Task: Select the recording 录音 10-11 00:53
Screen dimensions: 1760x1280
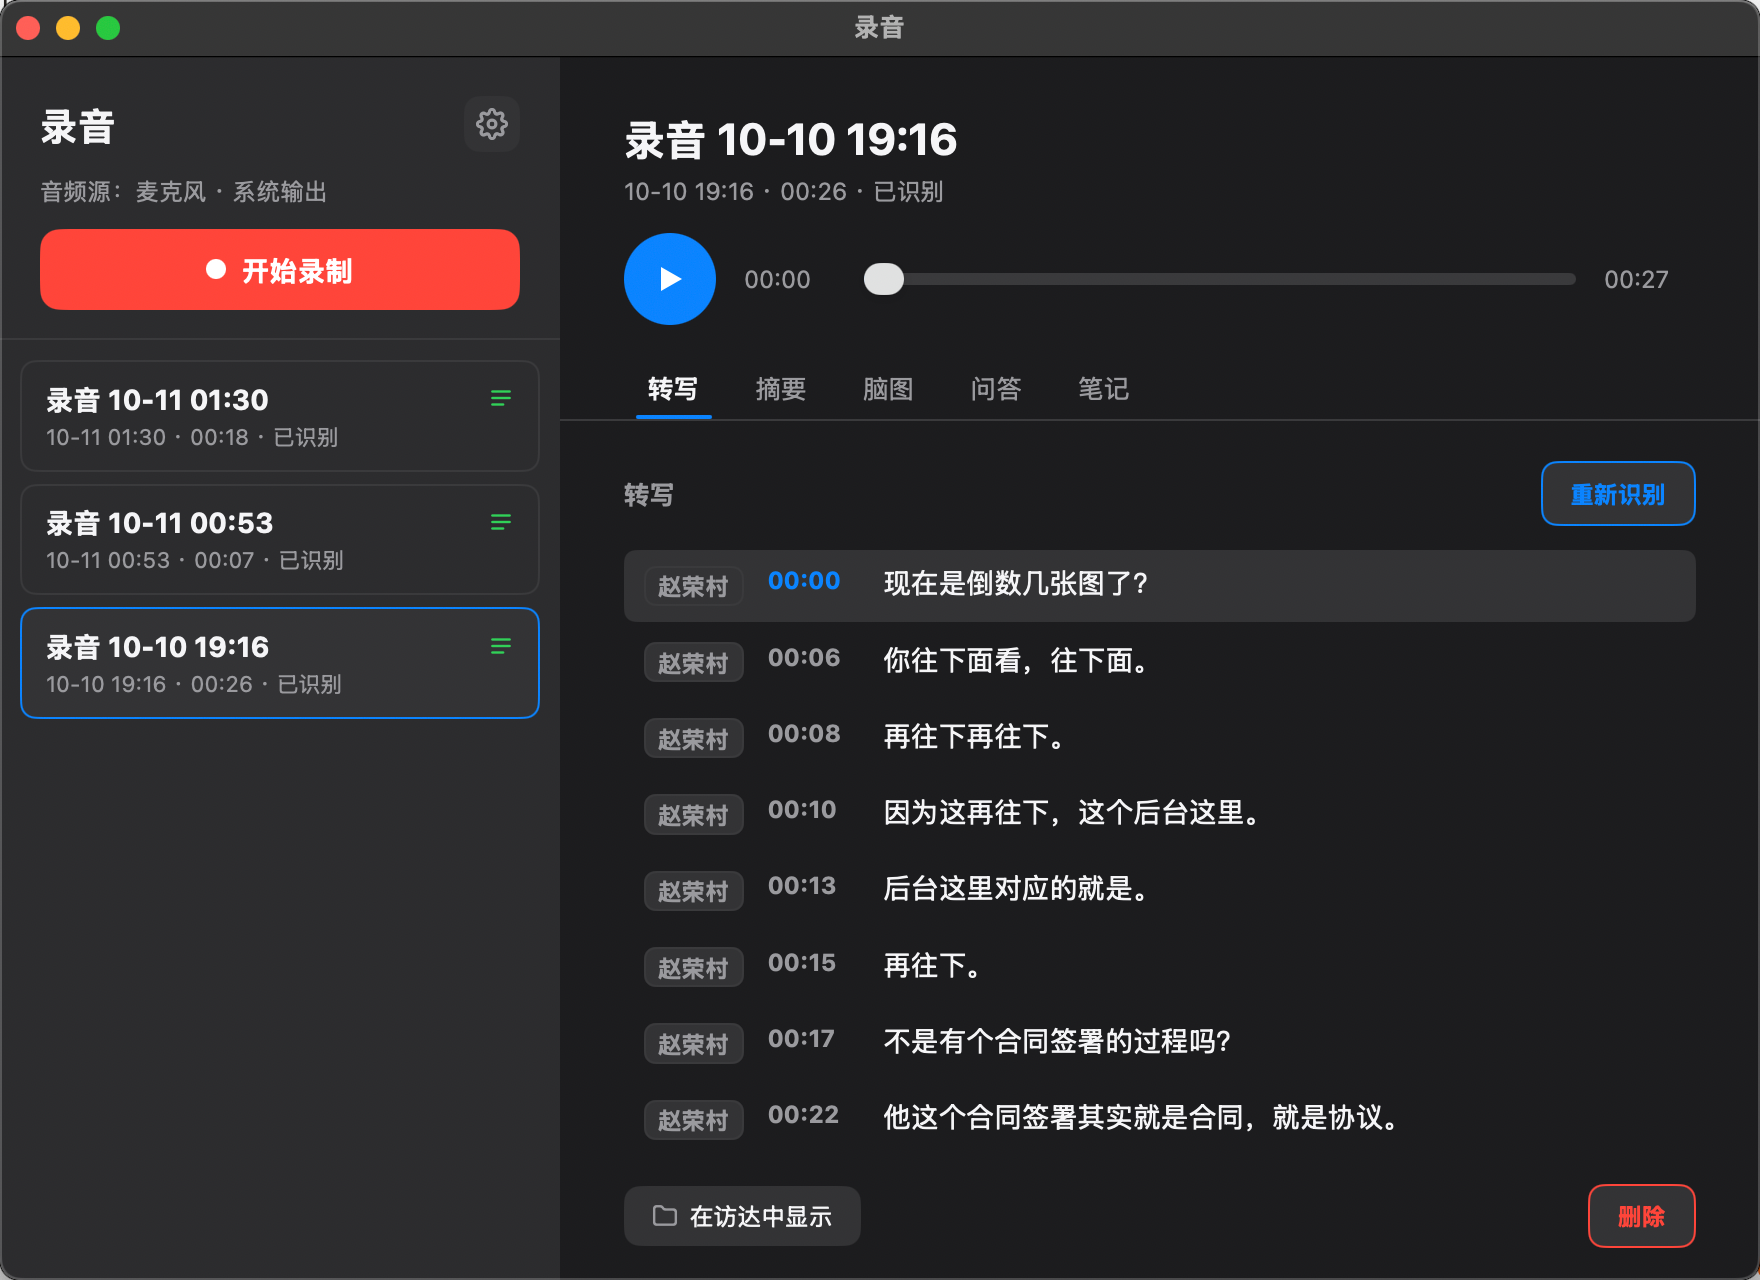Action: [x=280, y=540]
